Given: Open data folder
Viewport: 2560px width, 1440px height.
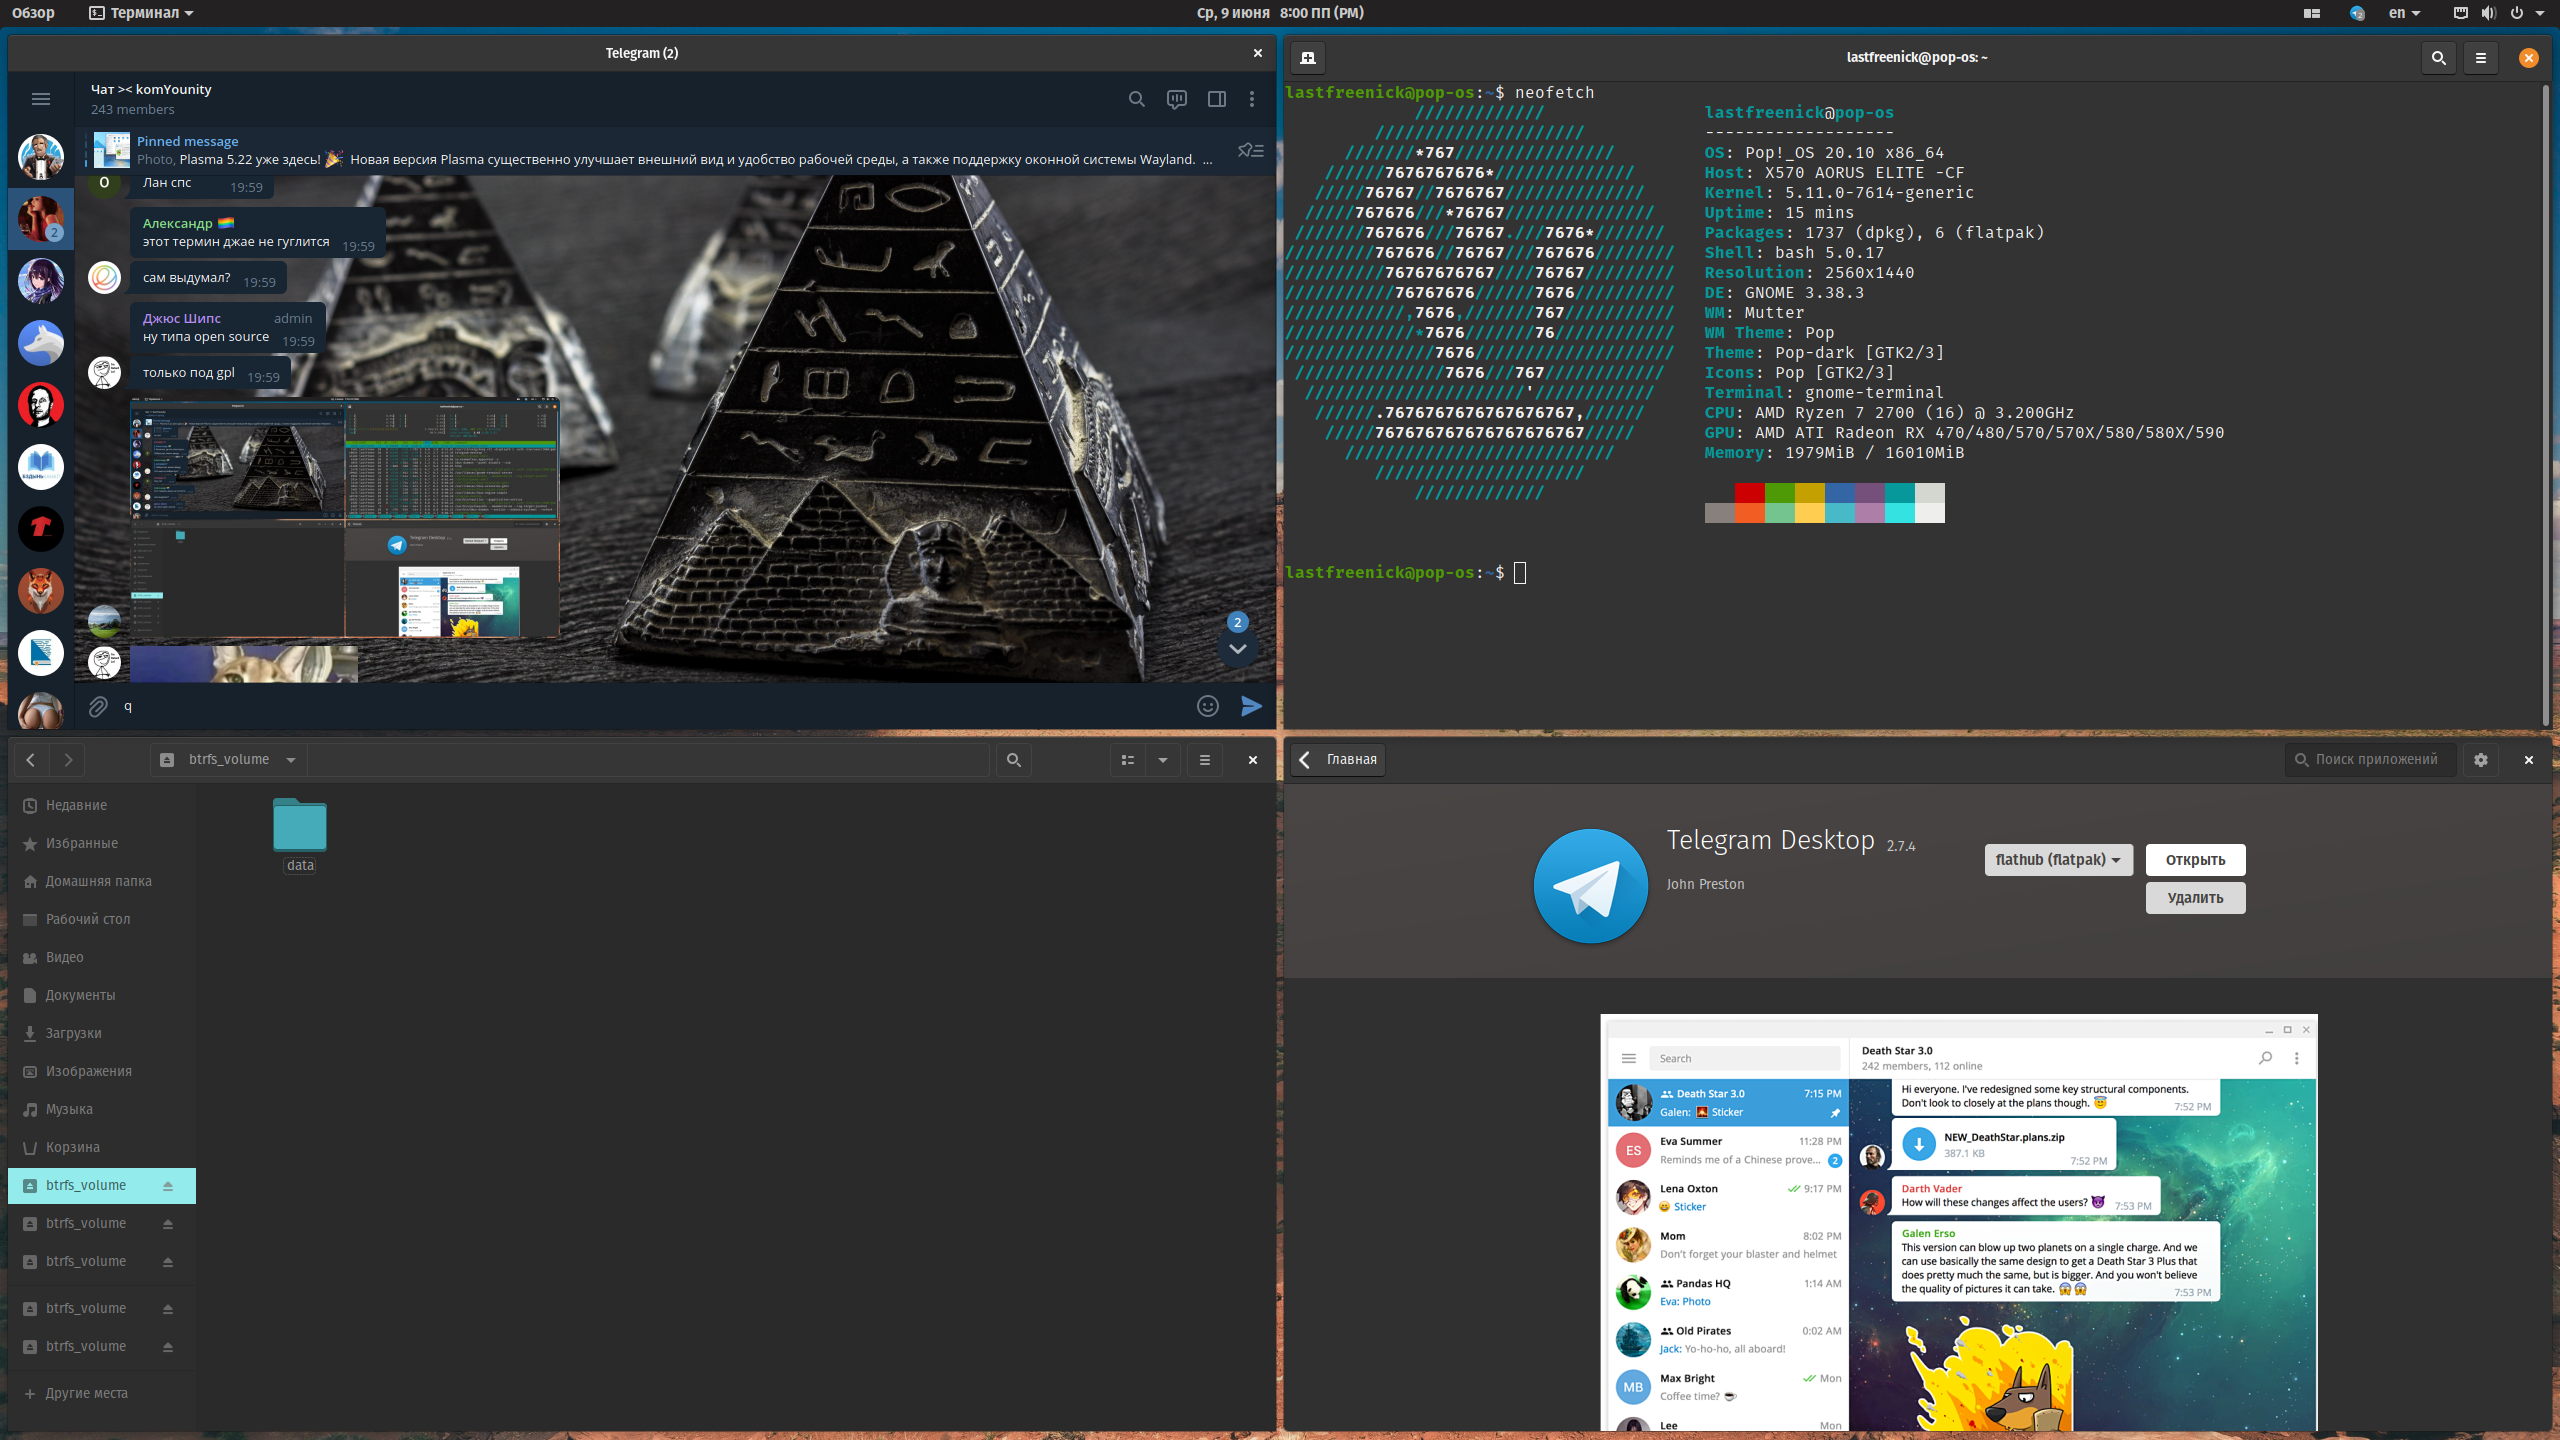Looking at the screenshot, I should coord(300,836).
